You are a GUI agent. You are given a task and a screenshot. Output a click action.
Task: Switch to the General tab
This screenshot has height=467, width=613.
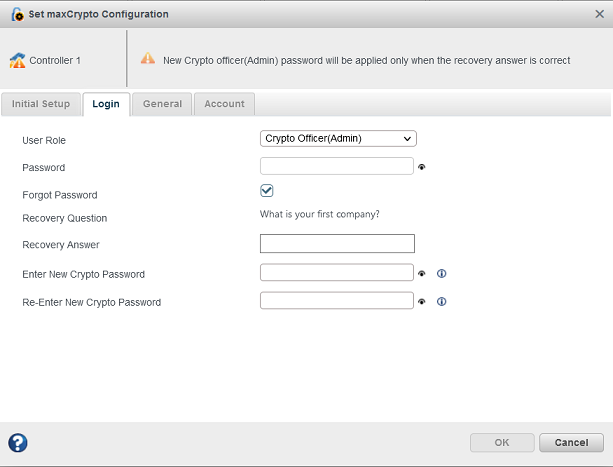pos(162,104)
